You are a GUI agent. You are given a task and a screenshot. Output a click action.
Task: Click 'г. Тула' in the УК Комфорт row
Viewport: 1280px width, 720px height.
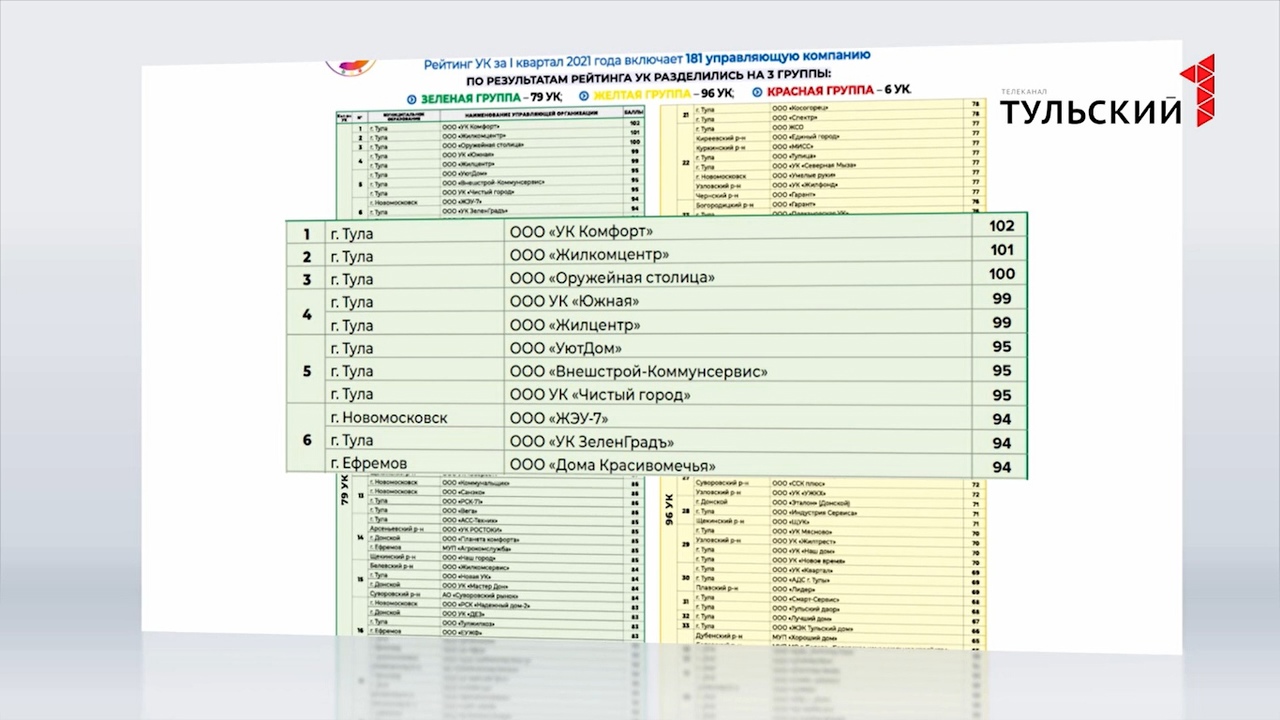pos(351,233)
